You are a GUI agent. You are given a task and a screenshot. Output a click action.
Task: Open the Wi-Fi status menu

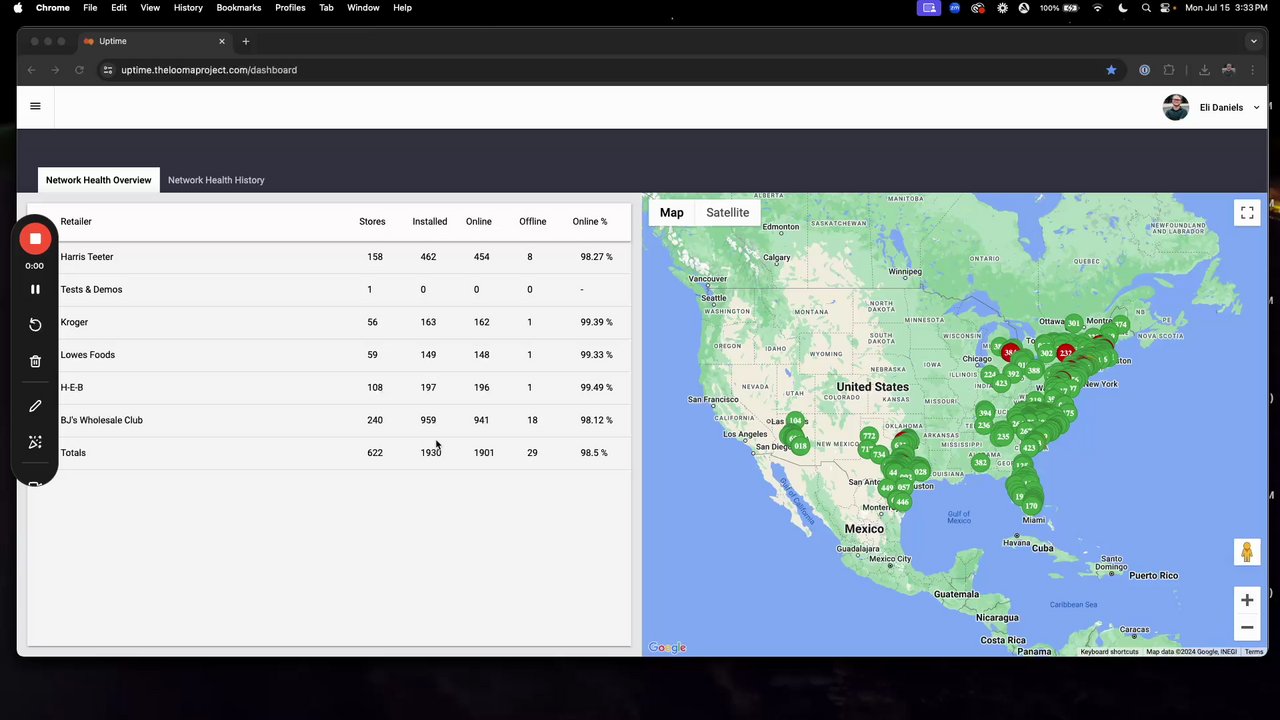tap(1097, 7)
